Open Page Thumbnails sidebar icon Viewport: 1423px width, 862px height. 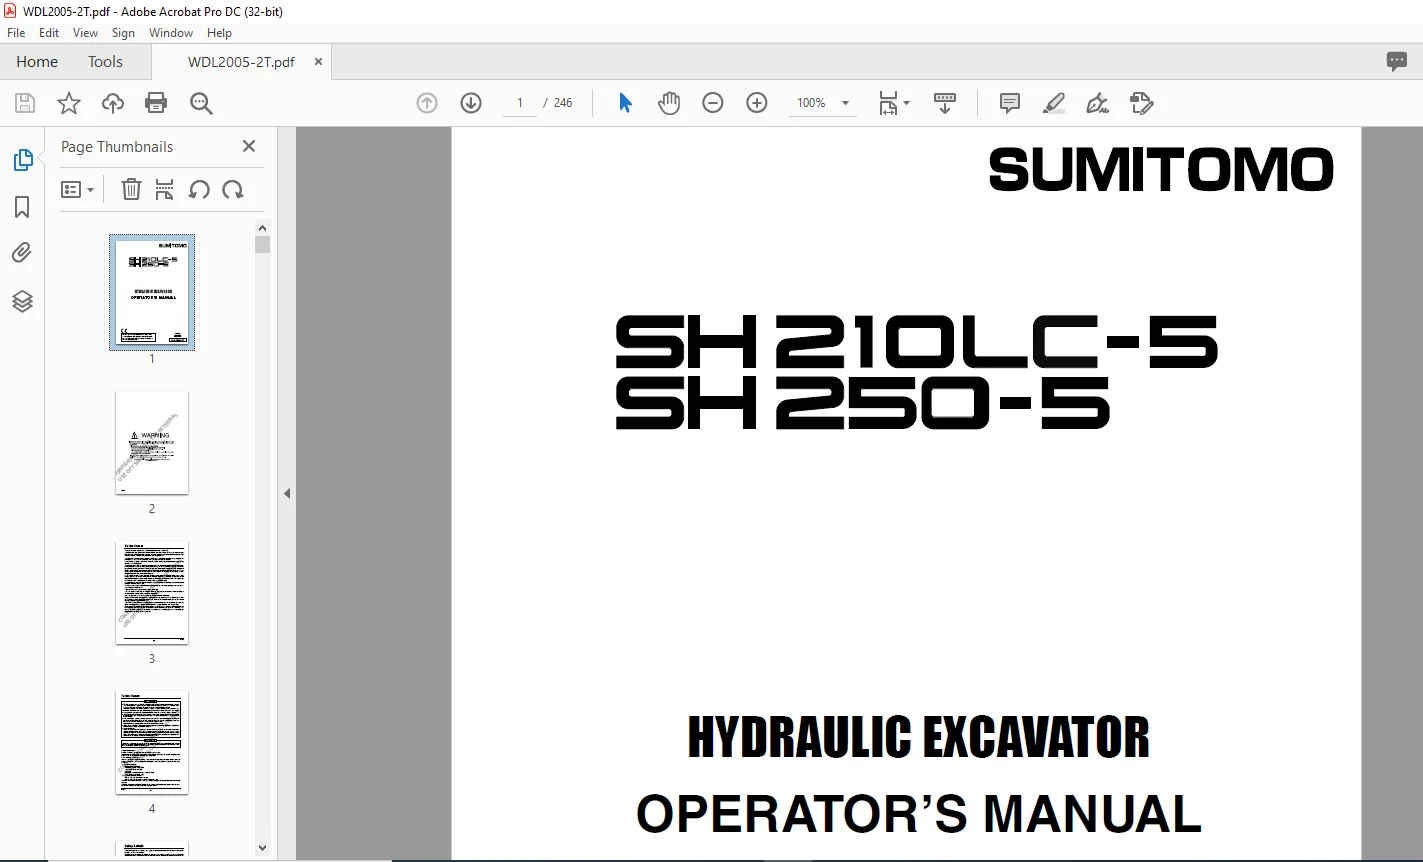tap(22, 160)
